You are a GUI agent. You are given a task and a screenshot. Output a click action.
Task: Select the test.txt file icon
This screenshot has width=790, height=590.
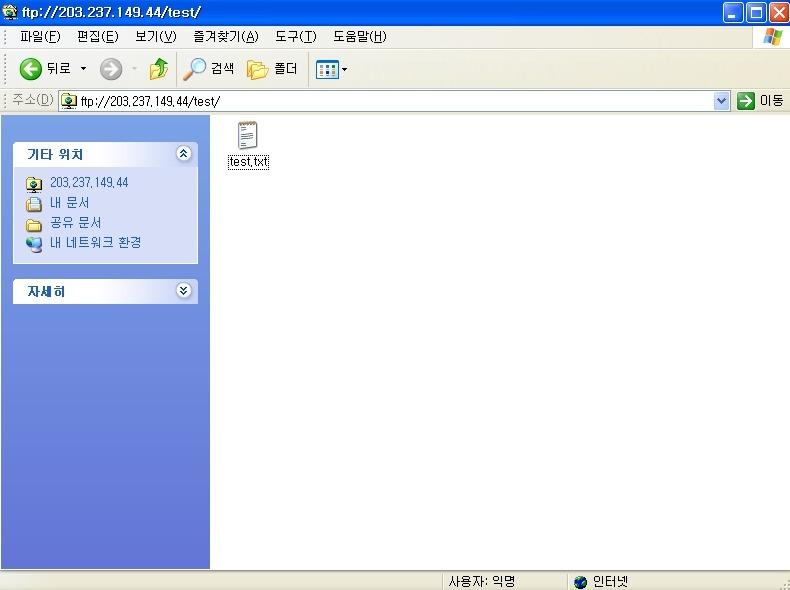coord(247,135)
